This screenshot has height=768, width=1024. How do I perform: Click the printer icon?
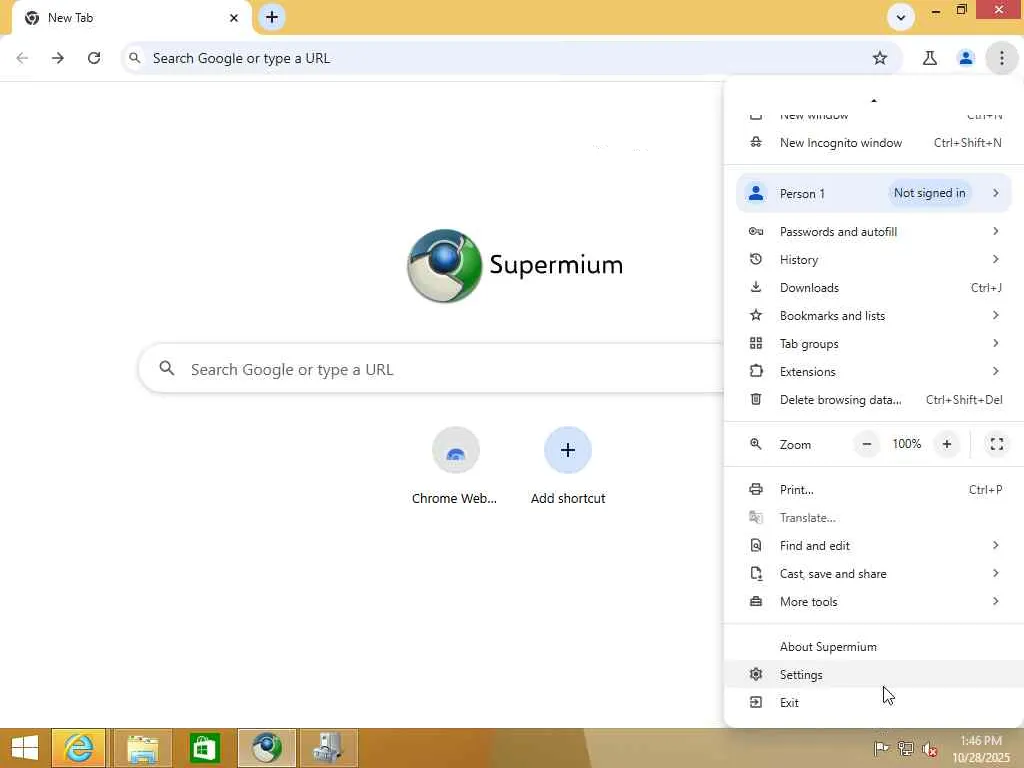click(x=756, y=489)
